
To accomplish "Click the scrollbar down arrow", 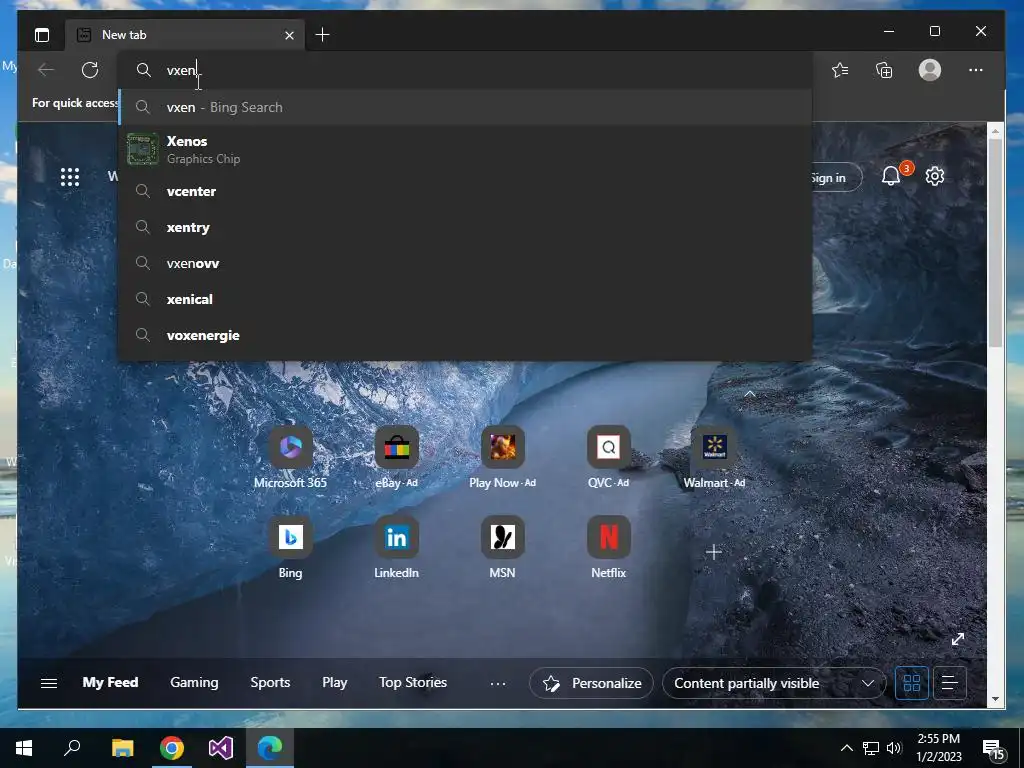I will point(995,699).
